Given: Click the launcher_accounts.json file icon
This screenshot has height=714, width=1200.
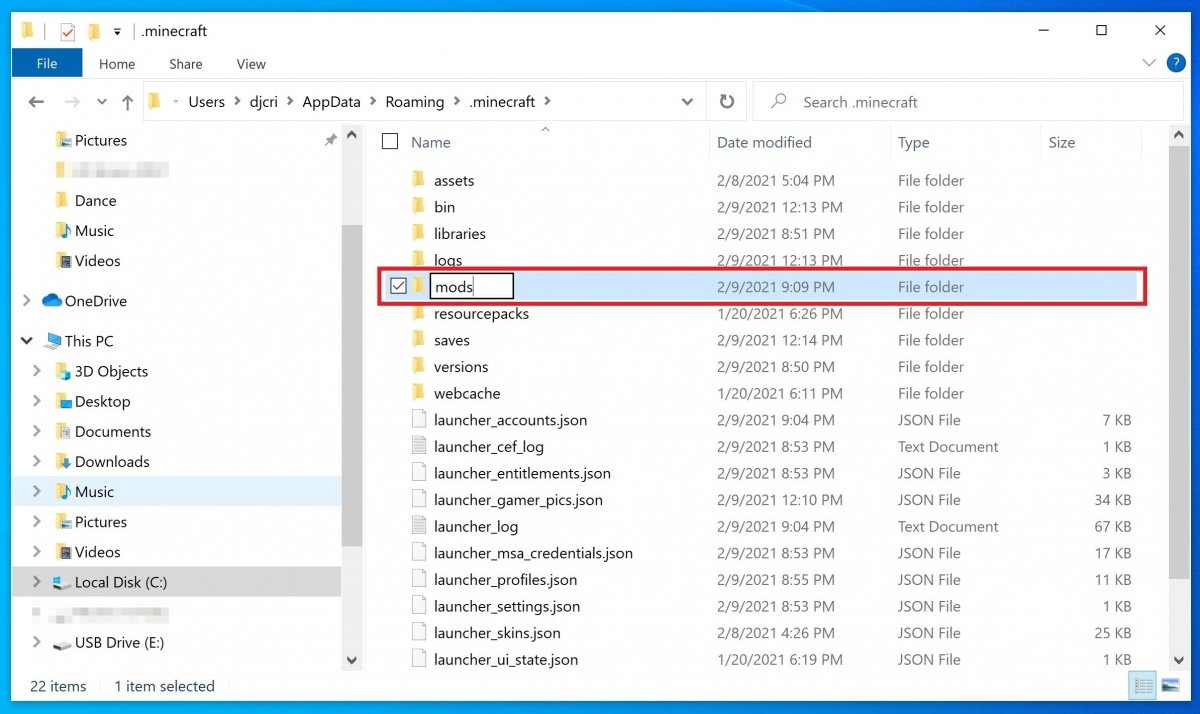Looking at the screenshot, I should click(419, 420).
